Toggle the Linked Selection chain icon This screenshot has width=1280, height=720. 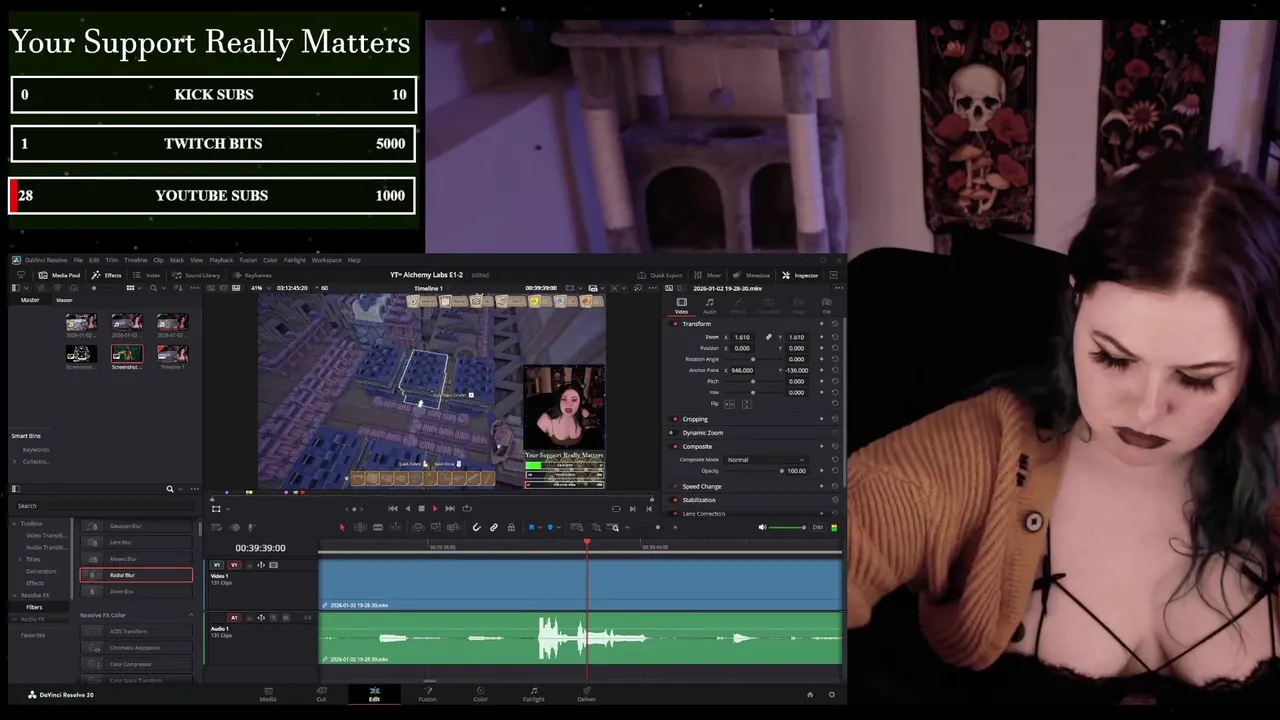point(494,527)
